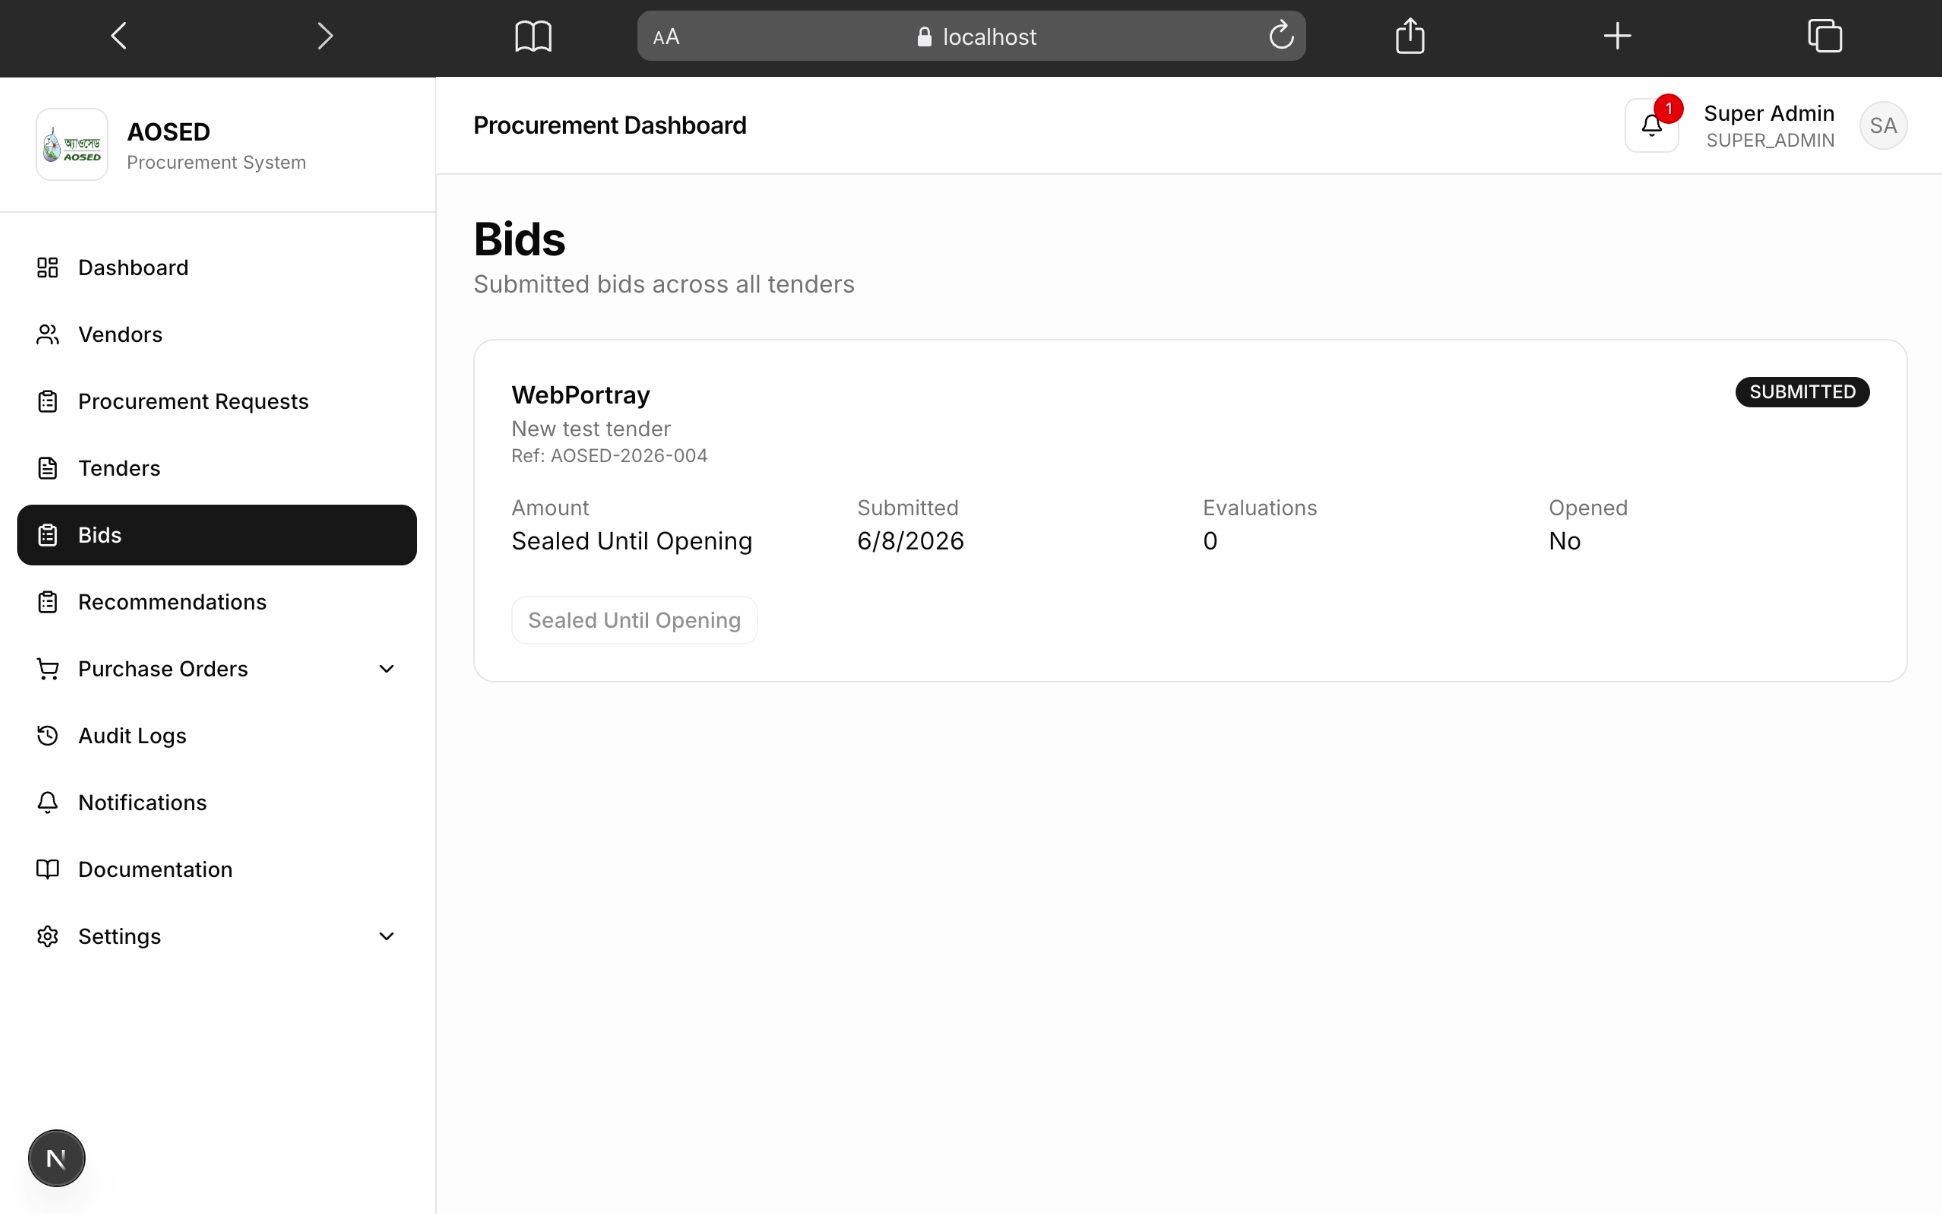This screenshot has width=1942, height=1214.
Task: Click the Evaluations value '0'
Action: (1210, 541)
